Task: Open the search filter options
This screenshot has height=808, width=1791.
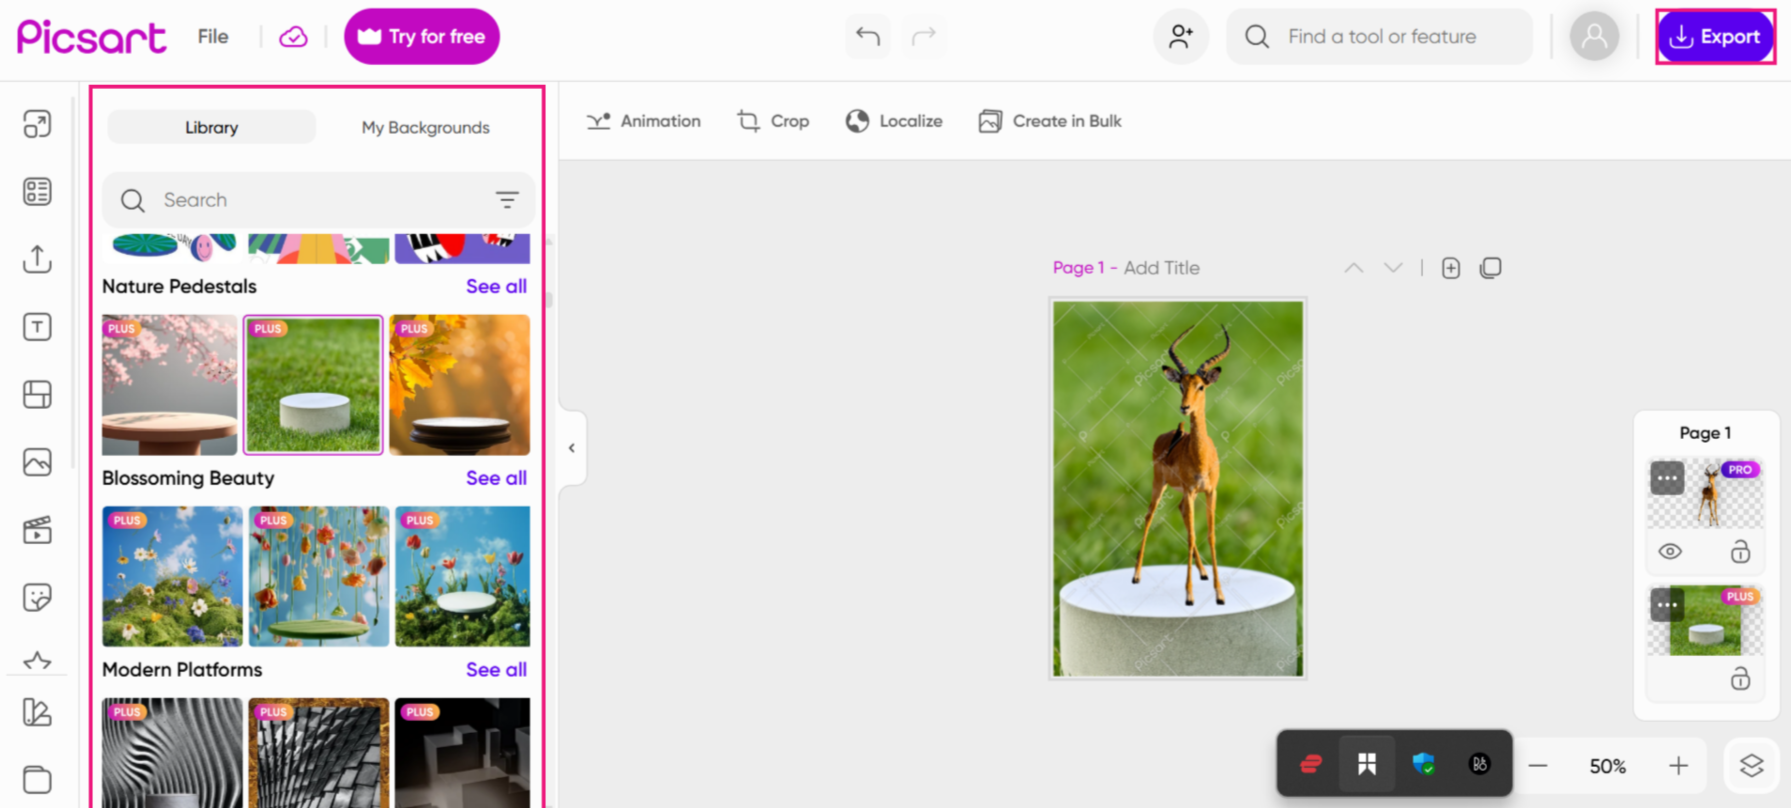Action: pyautogui.click(x=507, y=200)
